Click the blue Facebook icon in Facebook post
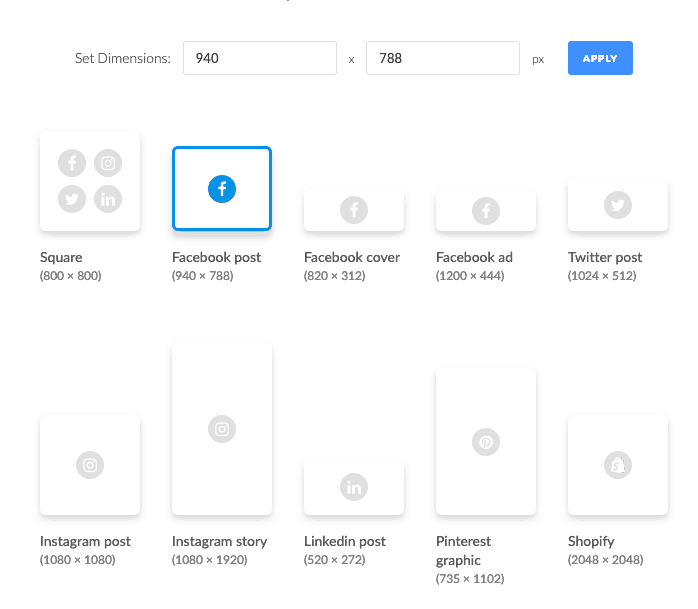The width and height of the screenshot is (698, 609). 222,189
